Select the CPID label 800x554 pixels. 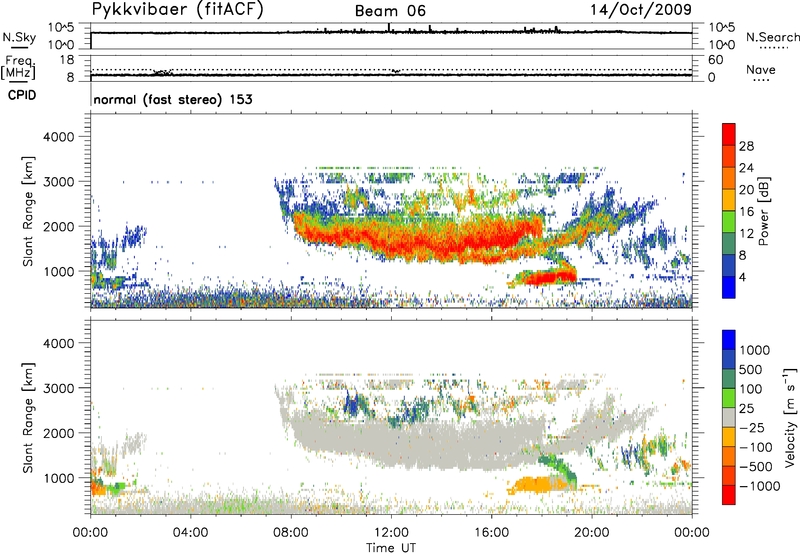tap(22, 95)
